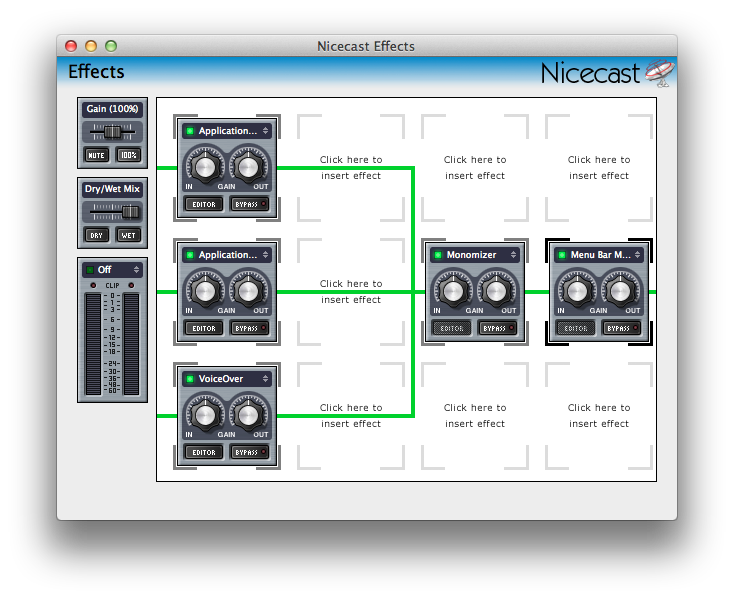Insert effect in top row second slot

point(351,168)
